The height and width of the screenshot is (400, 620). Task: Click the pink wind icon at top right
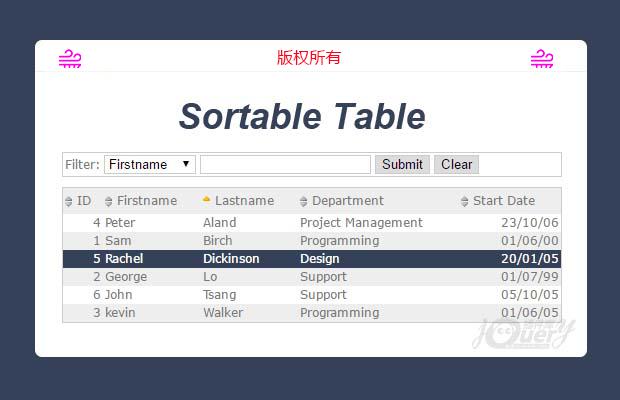pyautogui.click(x=541, y=59)
